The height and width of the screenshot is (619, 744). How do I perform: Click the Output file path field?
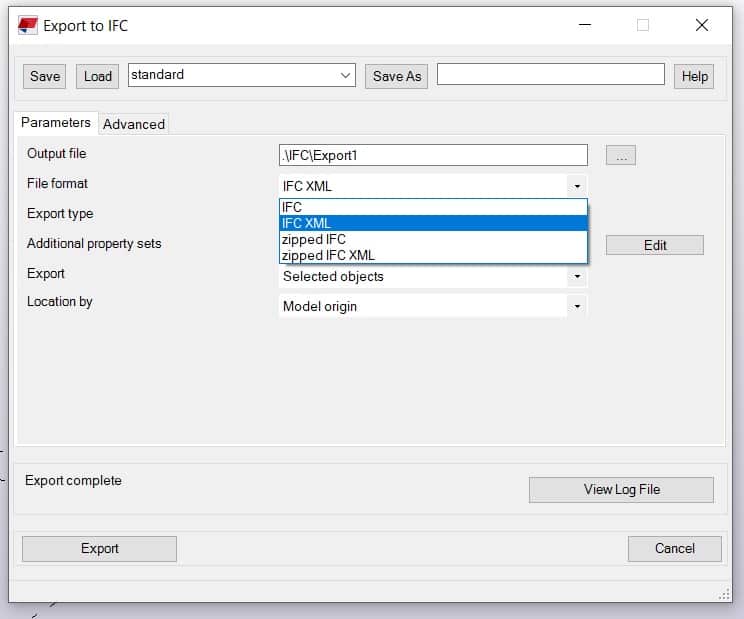click(x=432, y=155)
